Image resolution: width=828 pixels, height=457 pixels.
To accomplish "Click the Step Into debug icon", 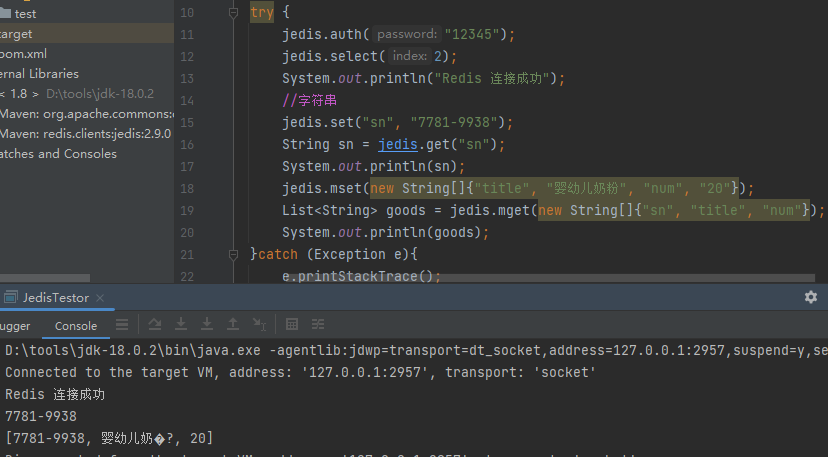I will pos(181,324).
